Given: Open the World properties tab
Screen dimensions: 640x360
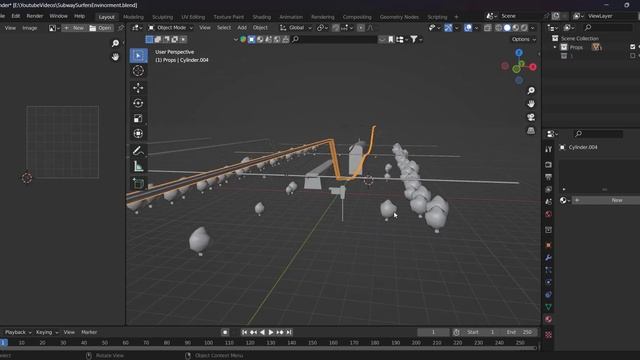Looking at the screenshot, I should click(549, 214).
